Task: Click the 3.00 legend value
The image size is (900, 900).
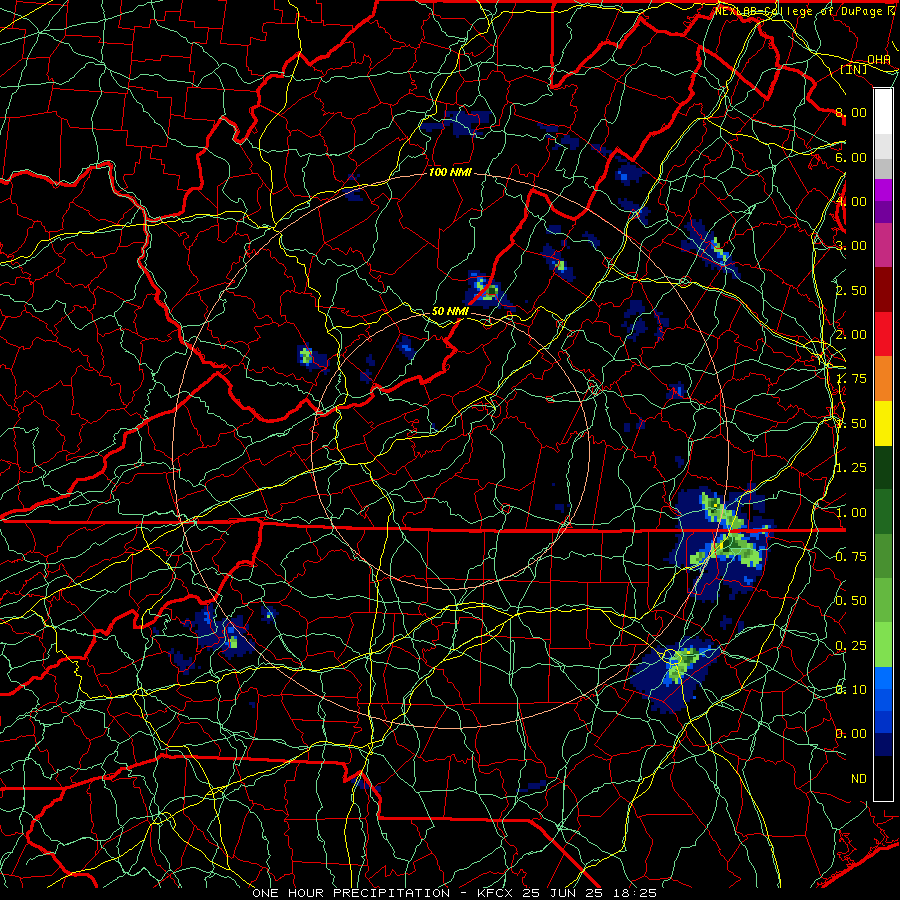Action: pyautogui.click(x=851, y=246)
